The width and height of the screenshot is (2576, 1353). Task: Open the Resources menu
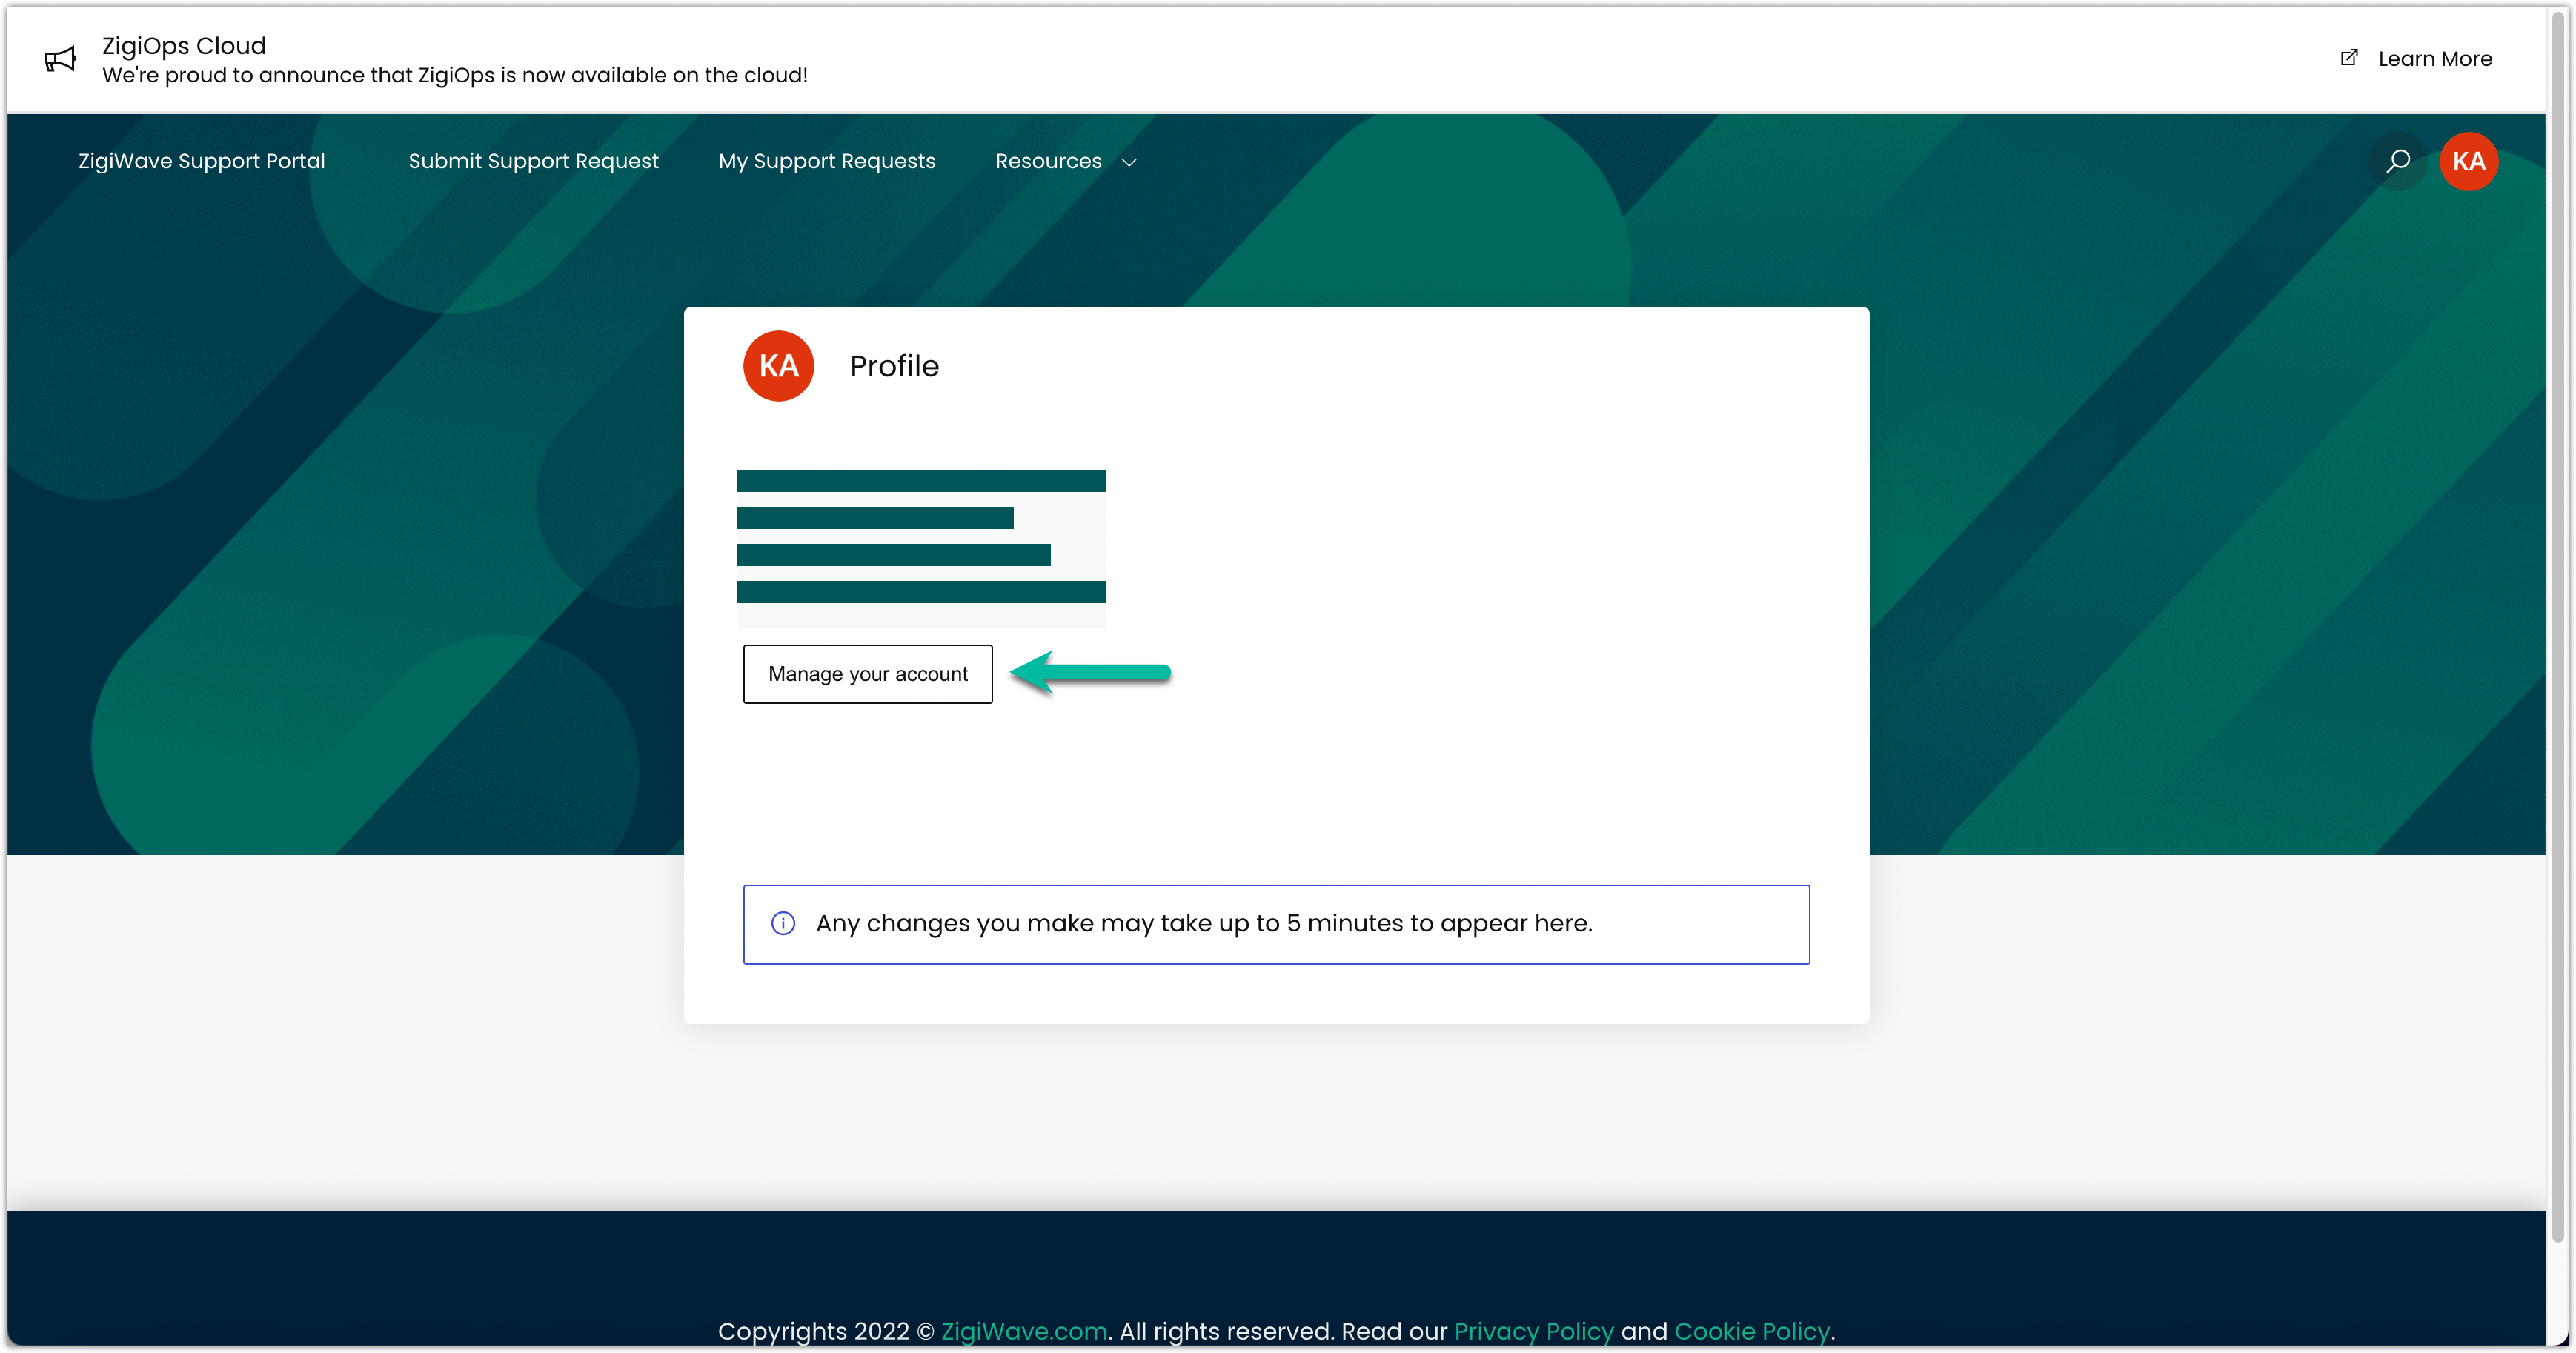1048,161
